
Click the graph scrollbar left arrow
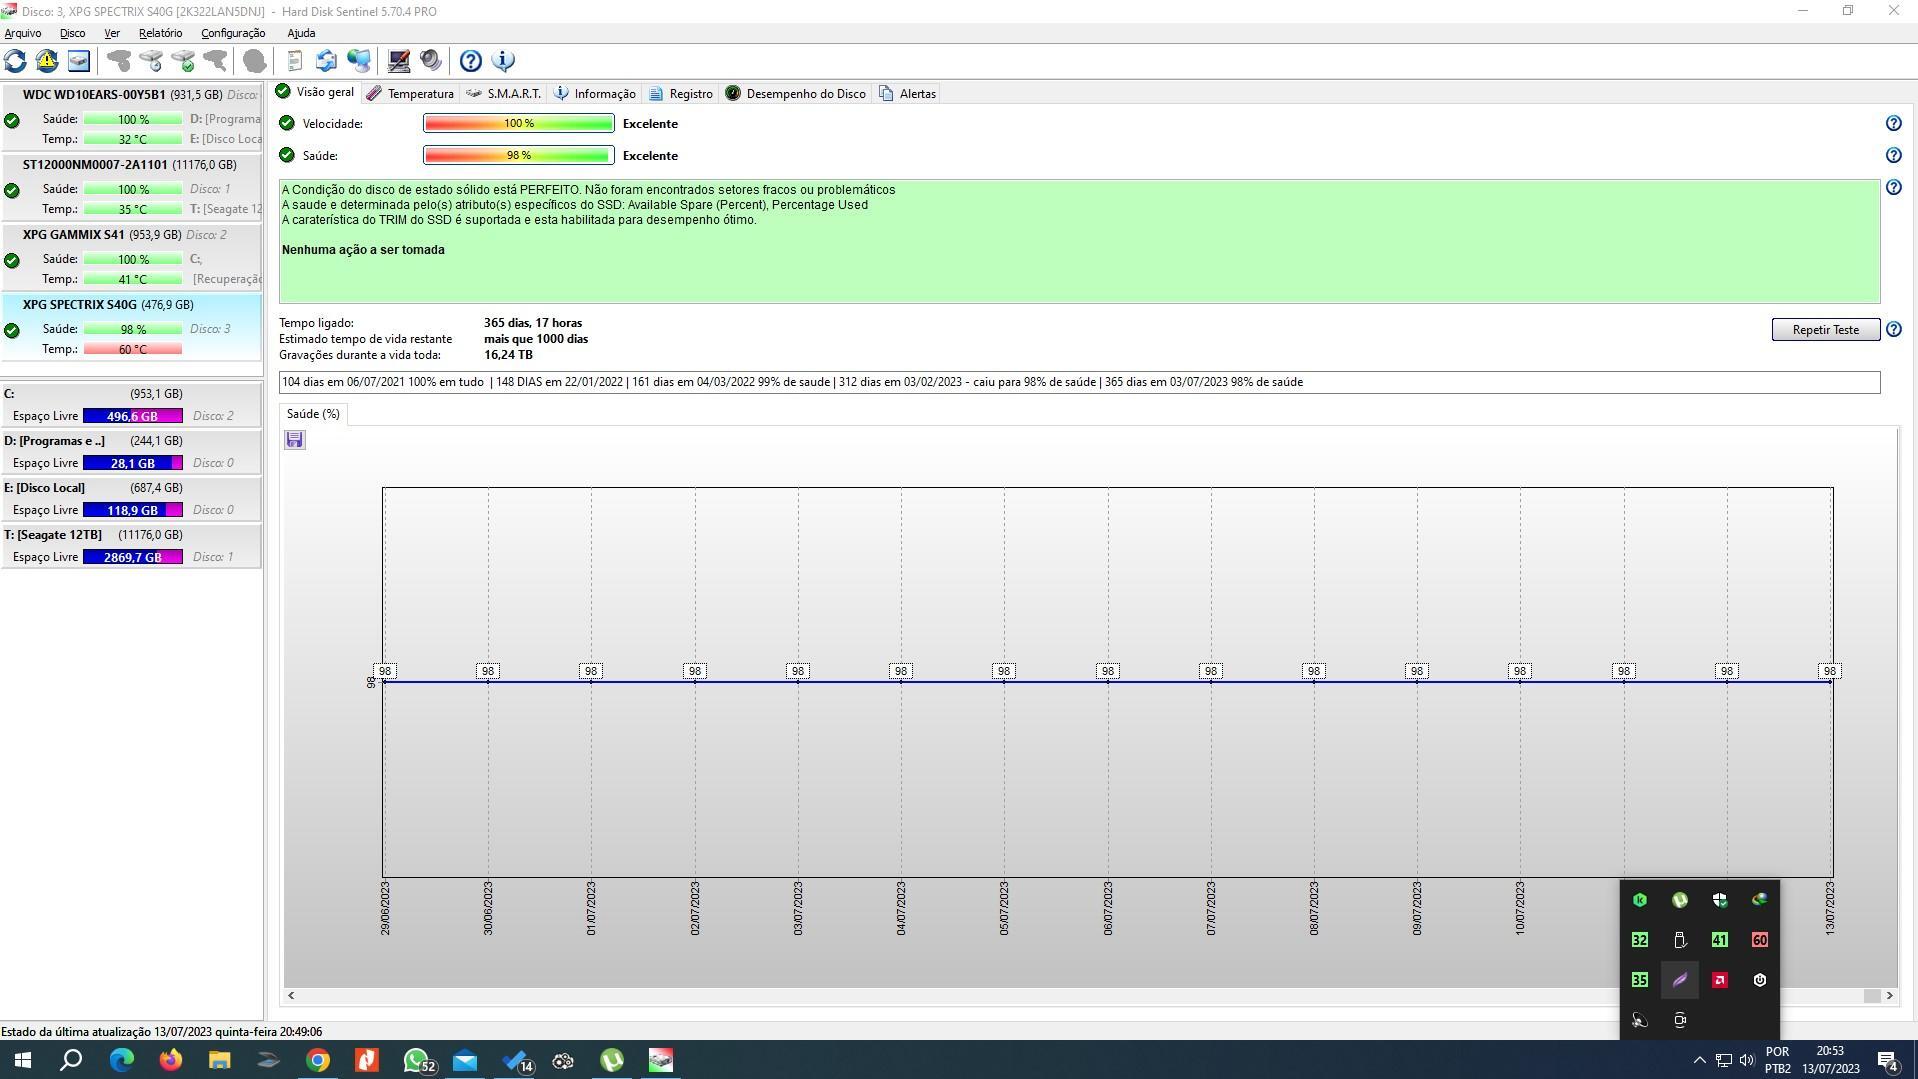tap(291, 996)
